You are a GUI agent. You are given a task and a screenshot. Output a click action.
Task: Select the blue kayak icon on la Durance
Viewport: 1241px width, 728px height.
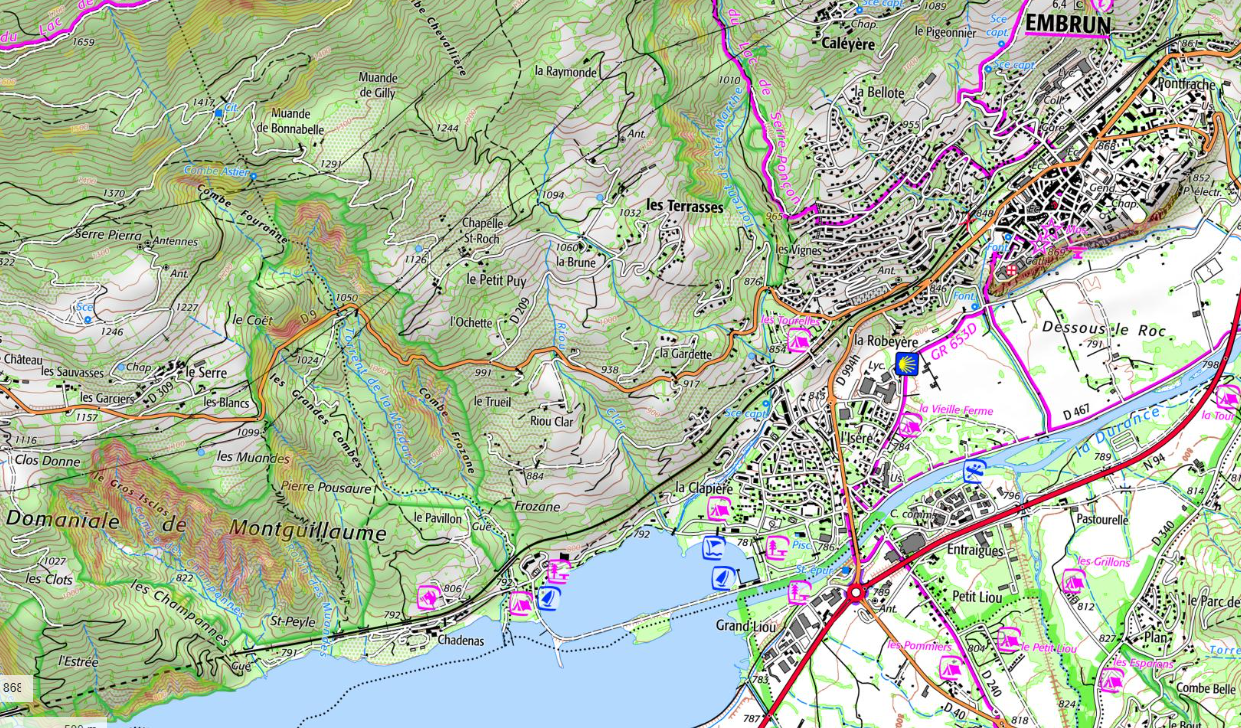970,471
